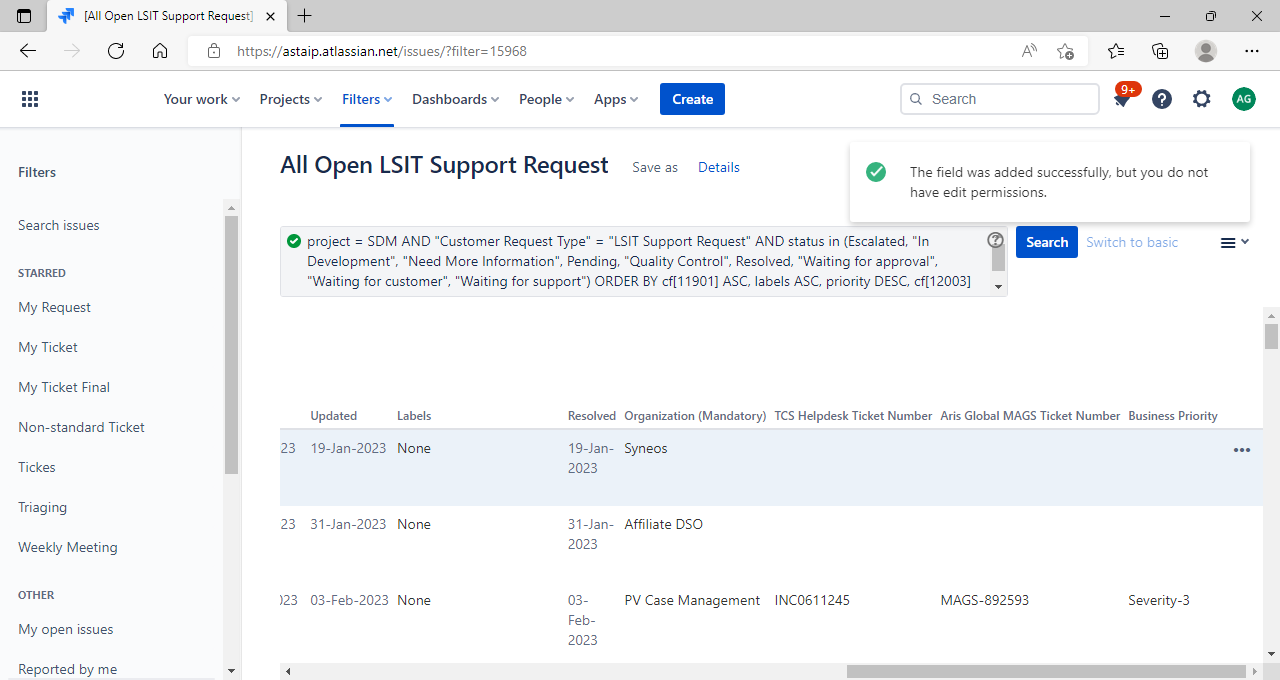1280x680 pixels.
Task: Click the Create button
Action: click(692, 99)
